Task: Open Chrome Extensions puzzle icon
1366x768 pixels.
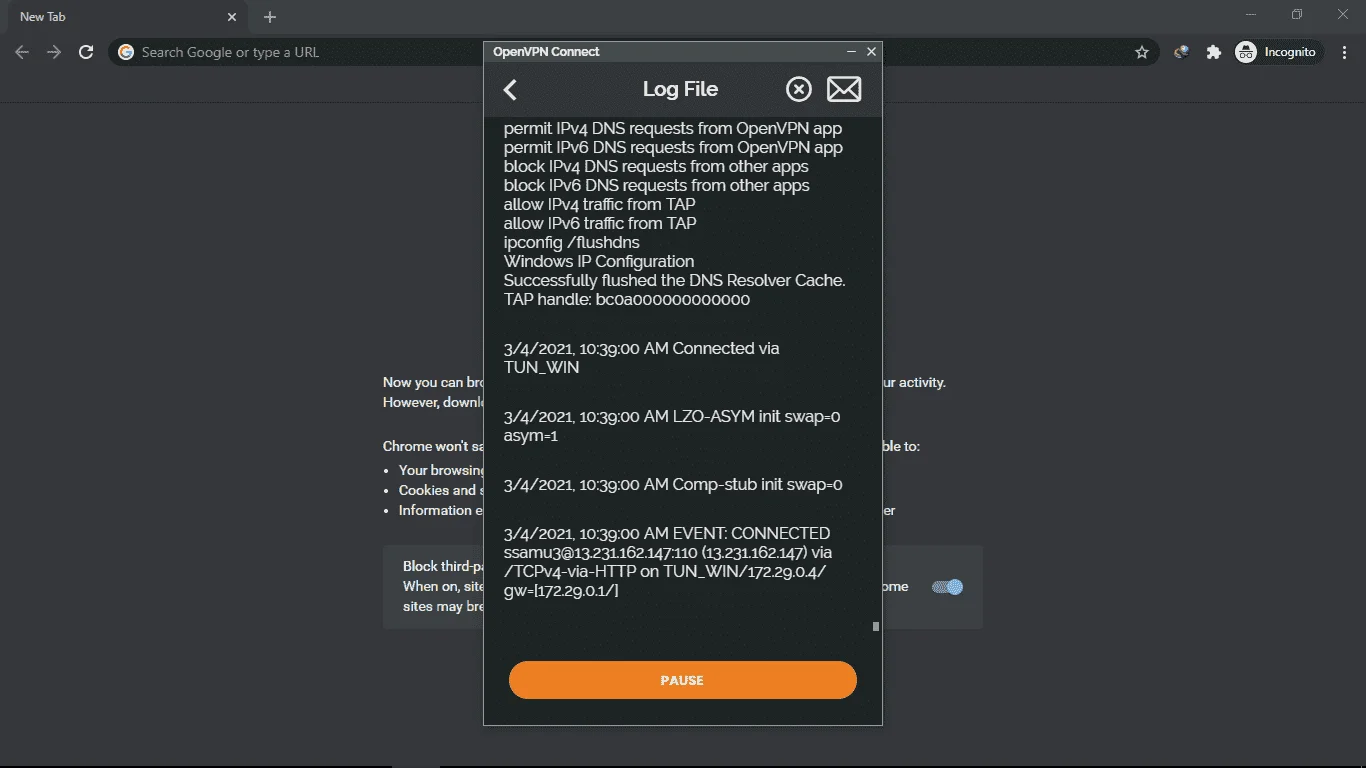Action: [x=1214, y=52]
